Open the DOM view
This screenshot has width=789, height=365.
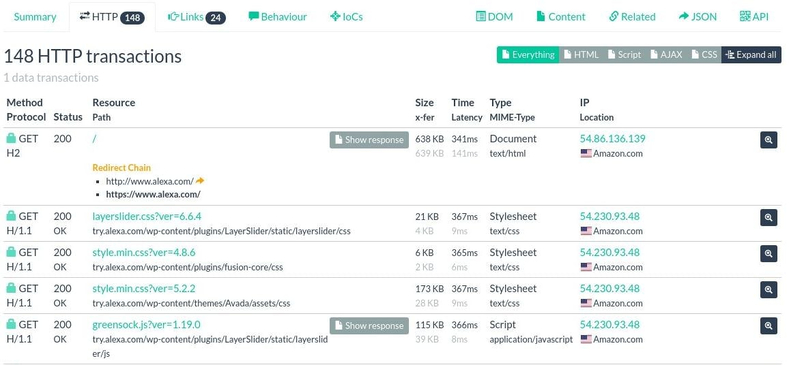(494, 17)
